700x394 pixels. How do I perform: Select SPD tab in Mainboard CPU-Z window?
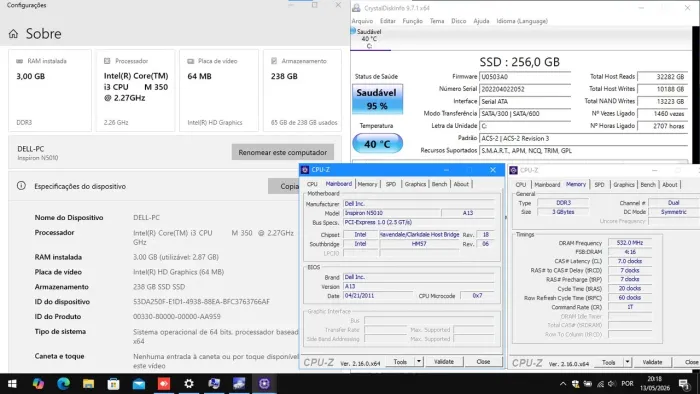tap(391, 184)
